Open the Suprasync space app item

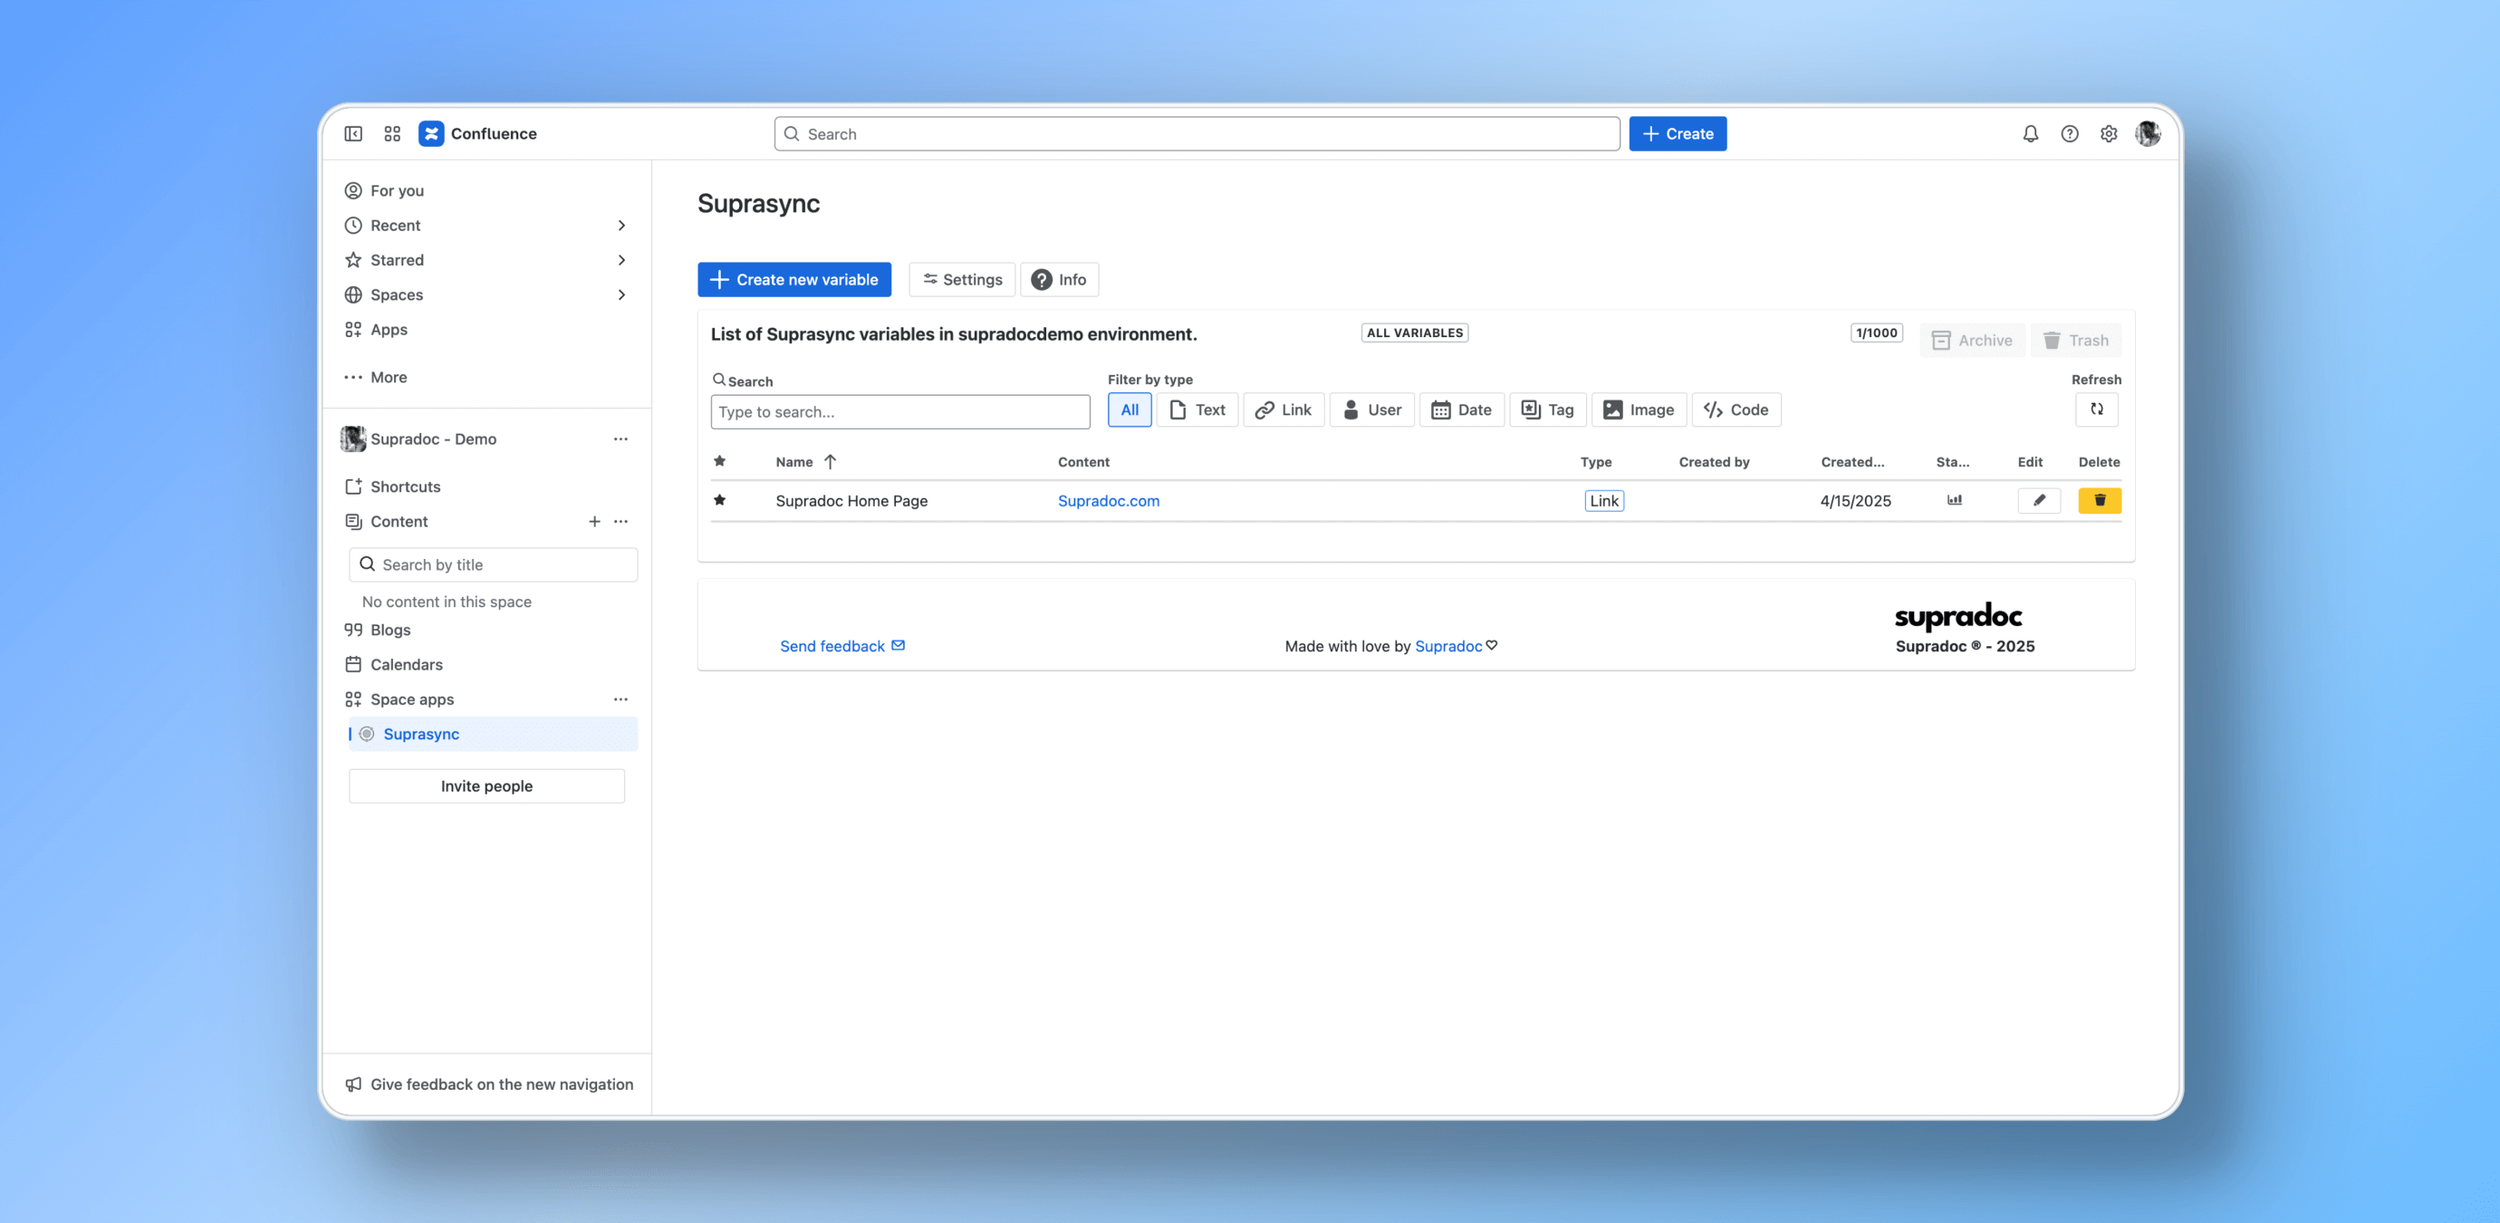click(x=421, y=734)
